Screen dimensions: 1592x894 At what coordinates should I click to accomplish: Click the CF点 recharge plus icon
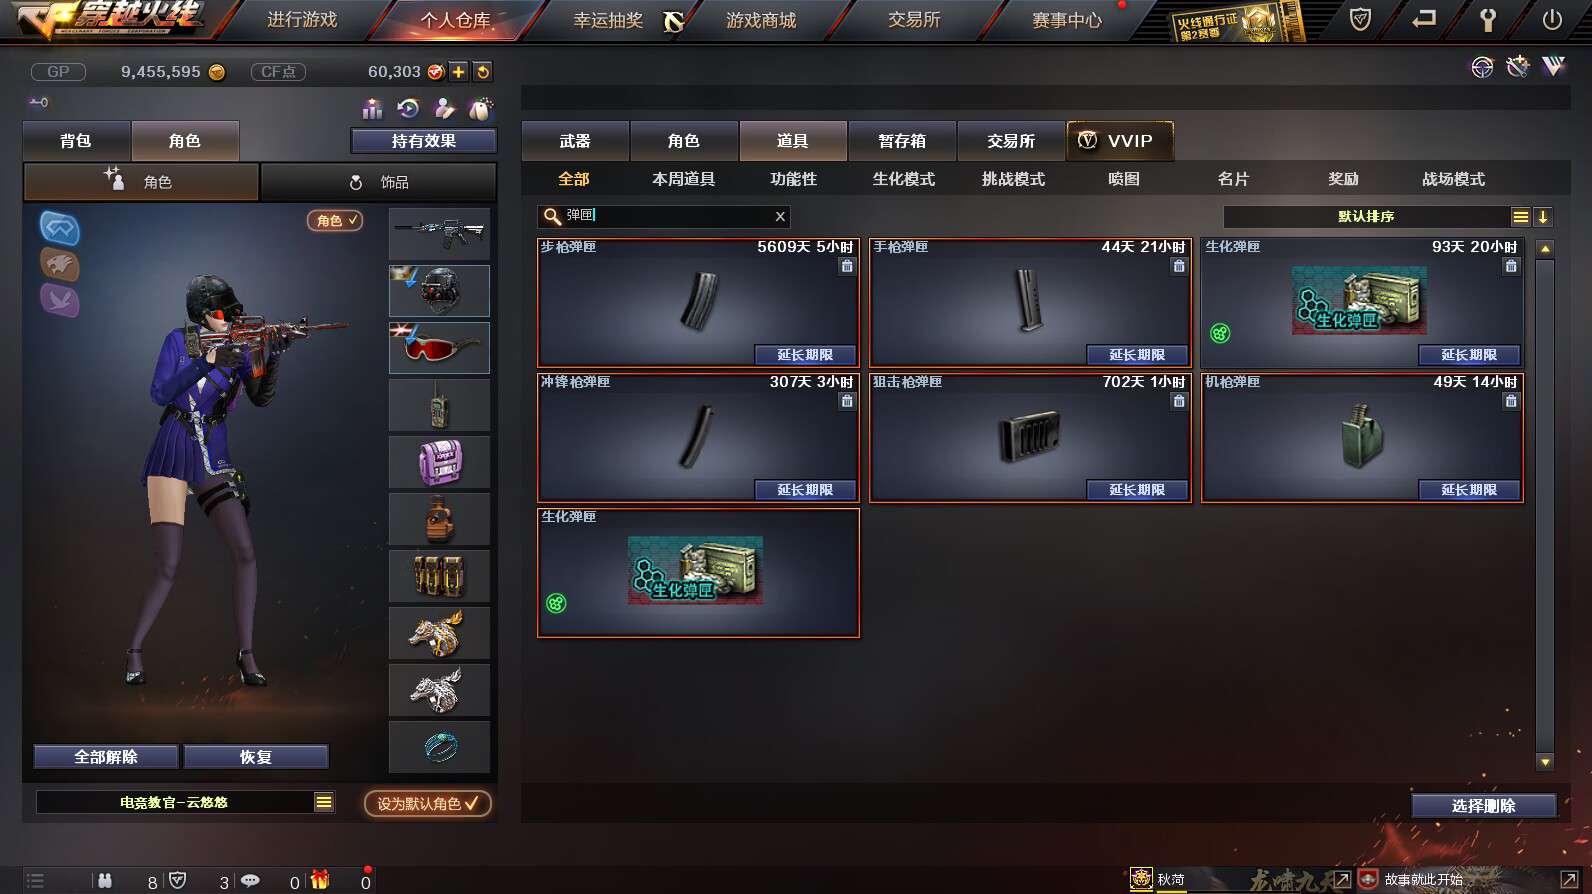[458, 72]
